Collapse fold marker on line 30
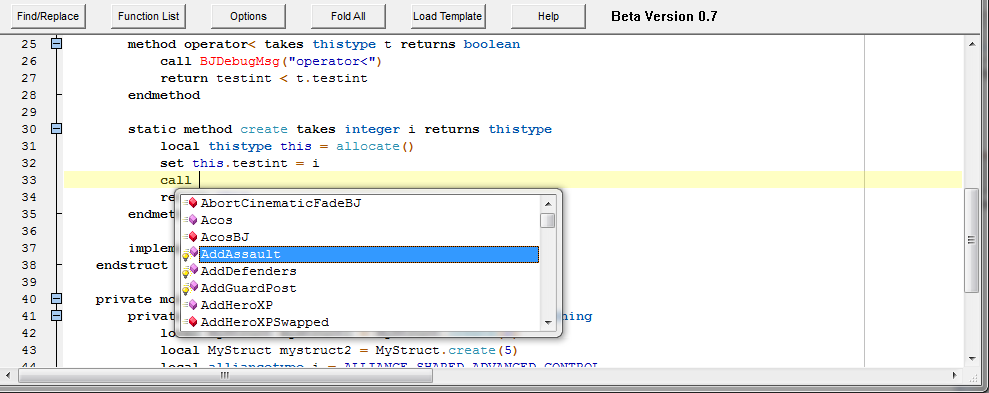The width and height of the screenshot is (989, 393). click(x=57, y=129)
